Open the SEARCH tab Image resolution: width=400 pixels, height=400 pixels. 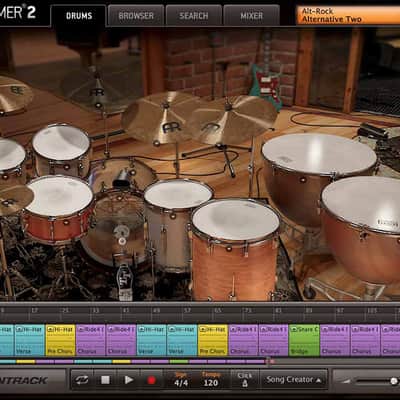click(194, 16)
